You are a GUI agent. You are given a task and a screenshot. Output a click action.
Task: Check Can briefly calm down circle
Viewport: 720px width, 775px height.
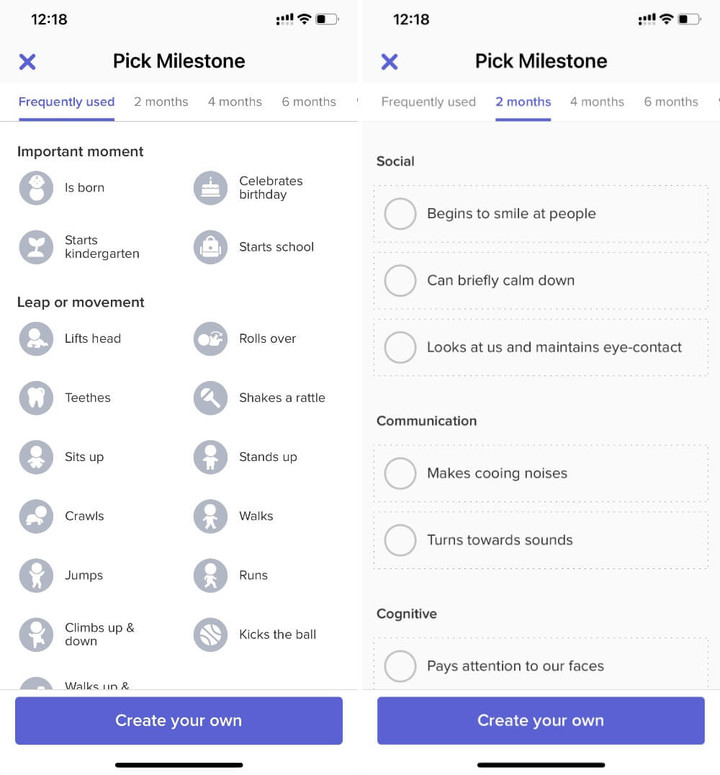point(400,281)
